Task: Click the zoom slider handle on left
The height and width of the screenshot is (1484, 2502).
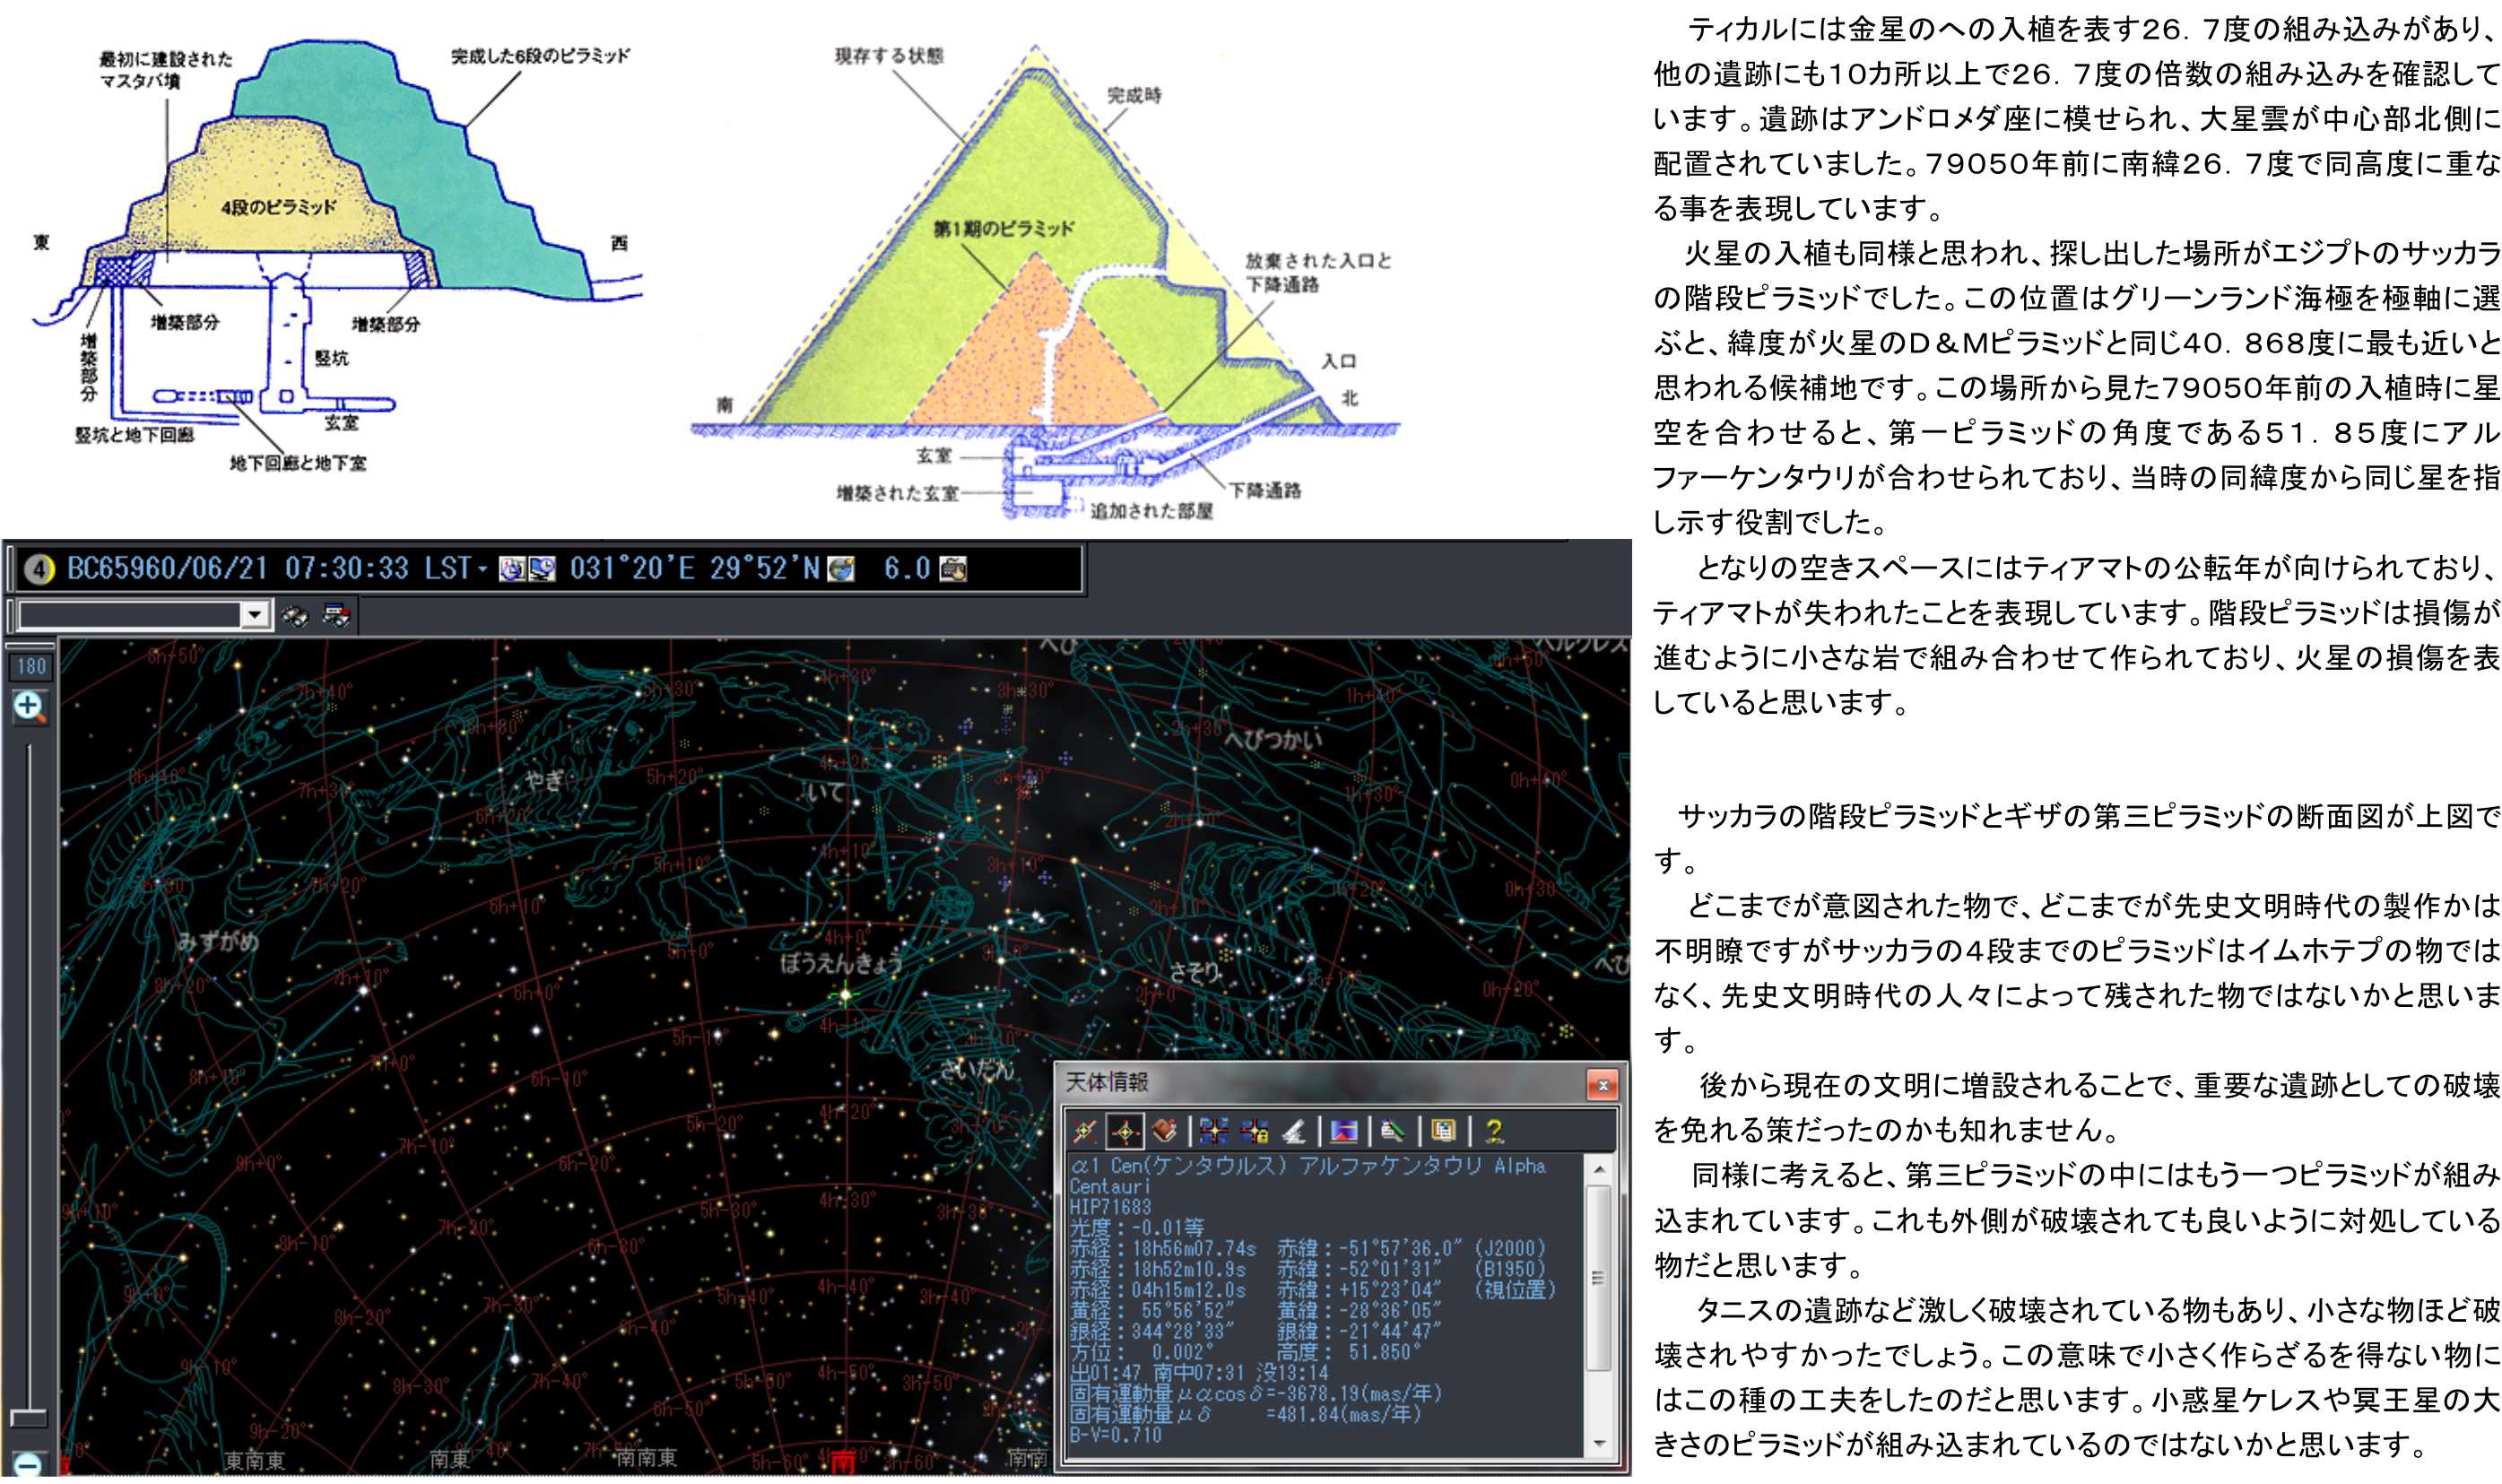Action: coord(28,1419)
